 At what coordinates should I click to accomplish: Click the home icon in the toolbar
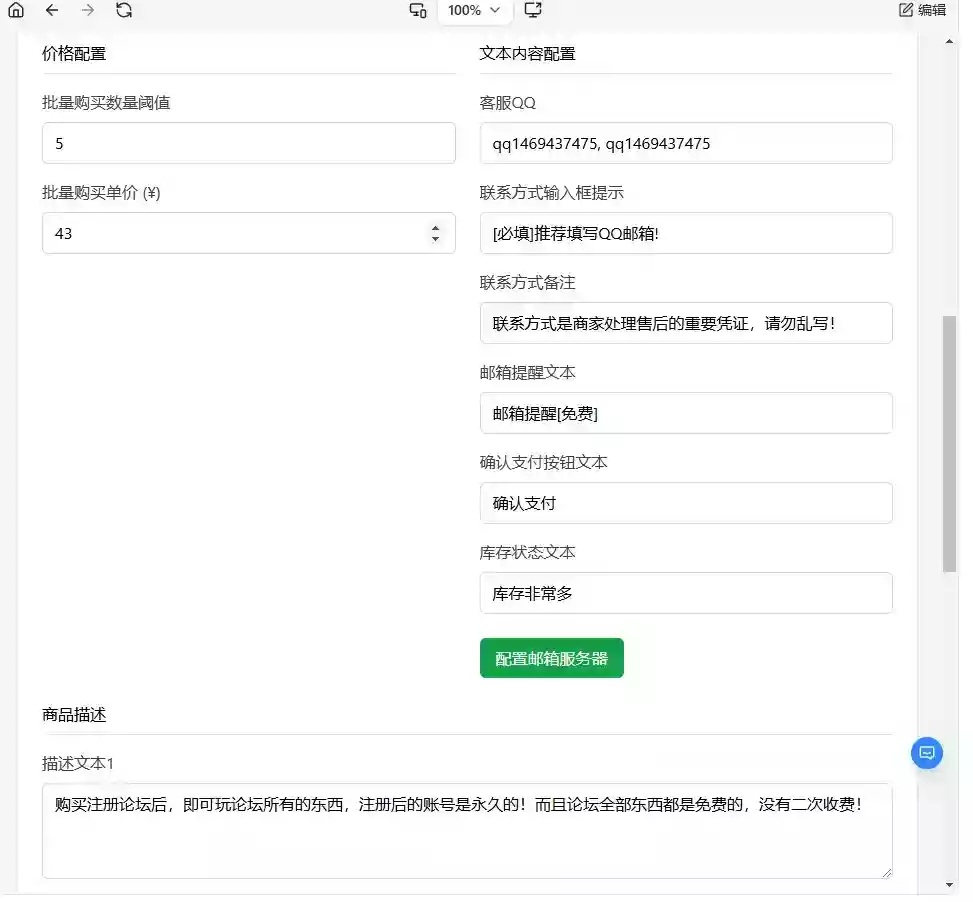pyautogui.click(x=14, y=10)
